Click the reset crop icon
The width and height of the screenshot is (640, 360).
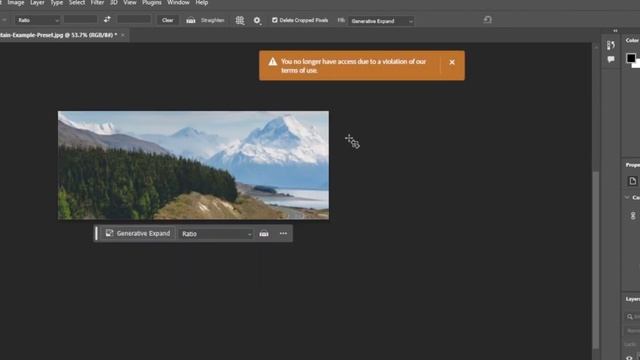pos(487,20)
